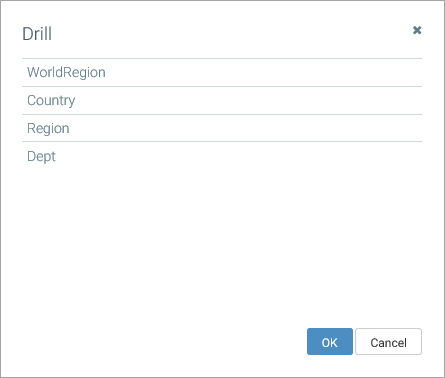
Task: Dismiss the dialog using Cancel
Action: click(388, 342)
